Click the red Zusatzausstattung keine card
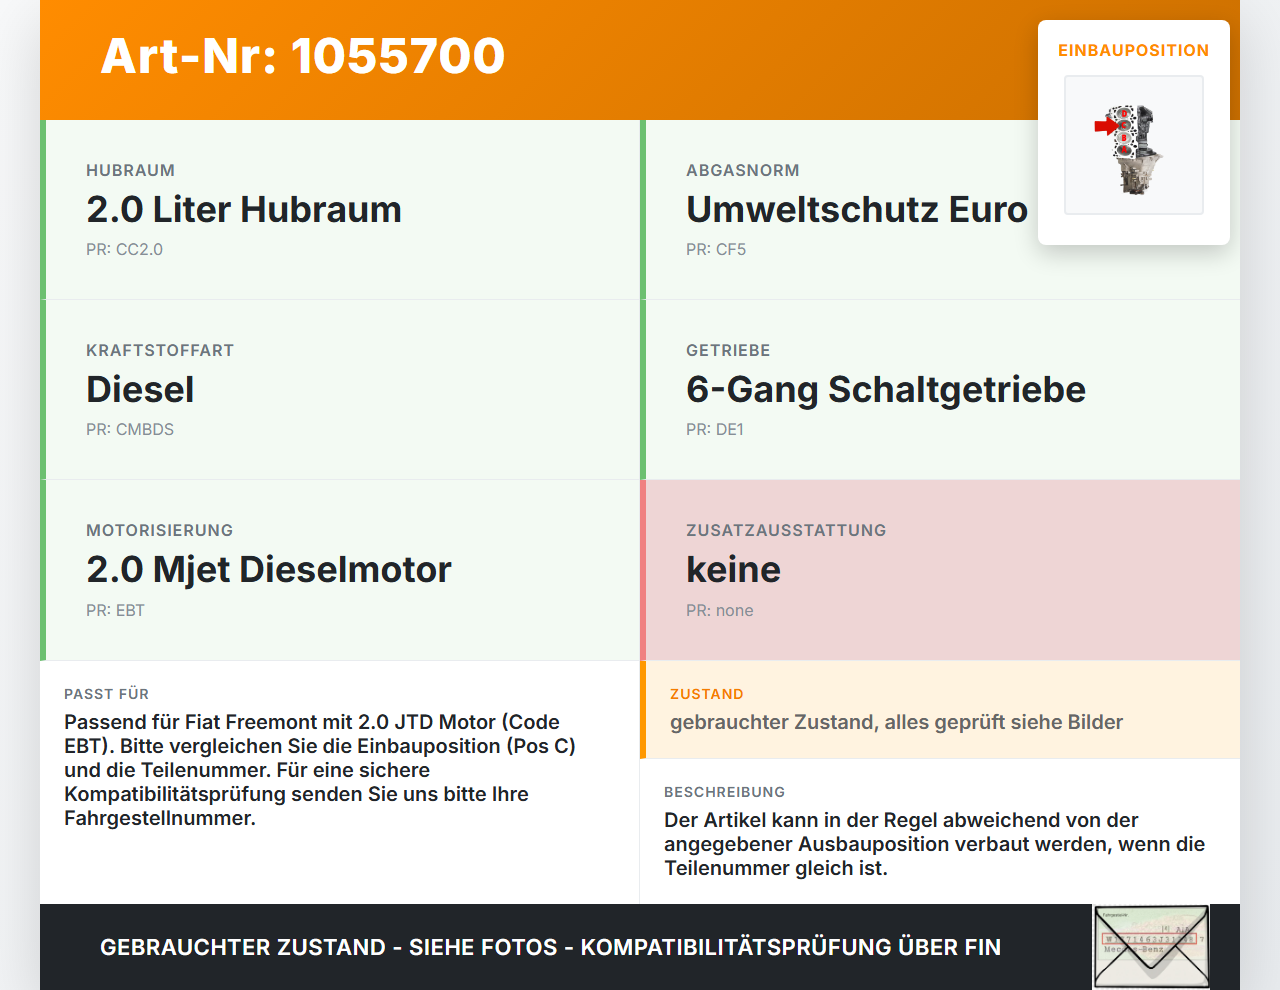The height and width of the screenshot is (990, 1280). 940,570
